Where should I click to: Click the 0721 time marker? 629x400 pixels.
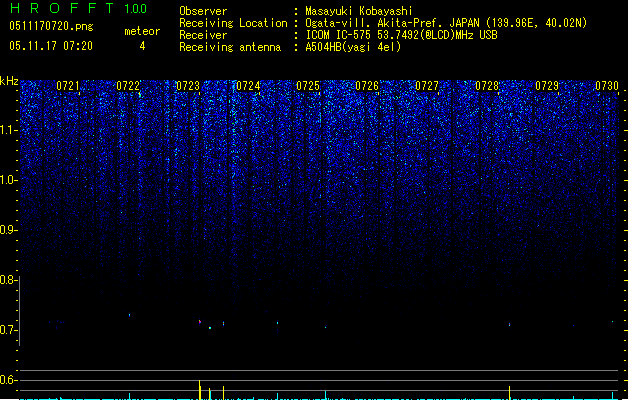click(x=68, y=86)
